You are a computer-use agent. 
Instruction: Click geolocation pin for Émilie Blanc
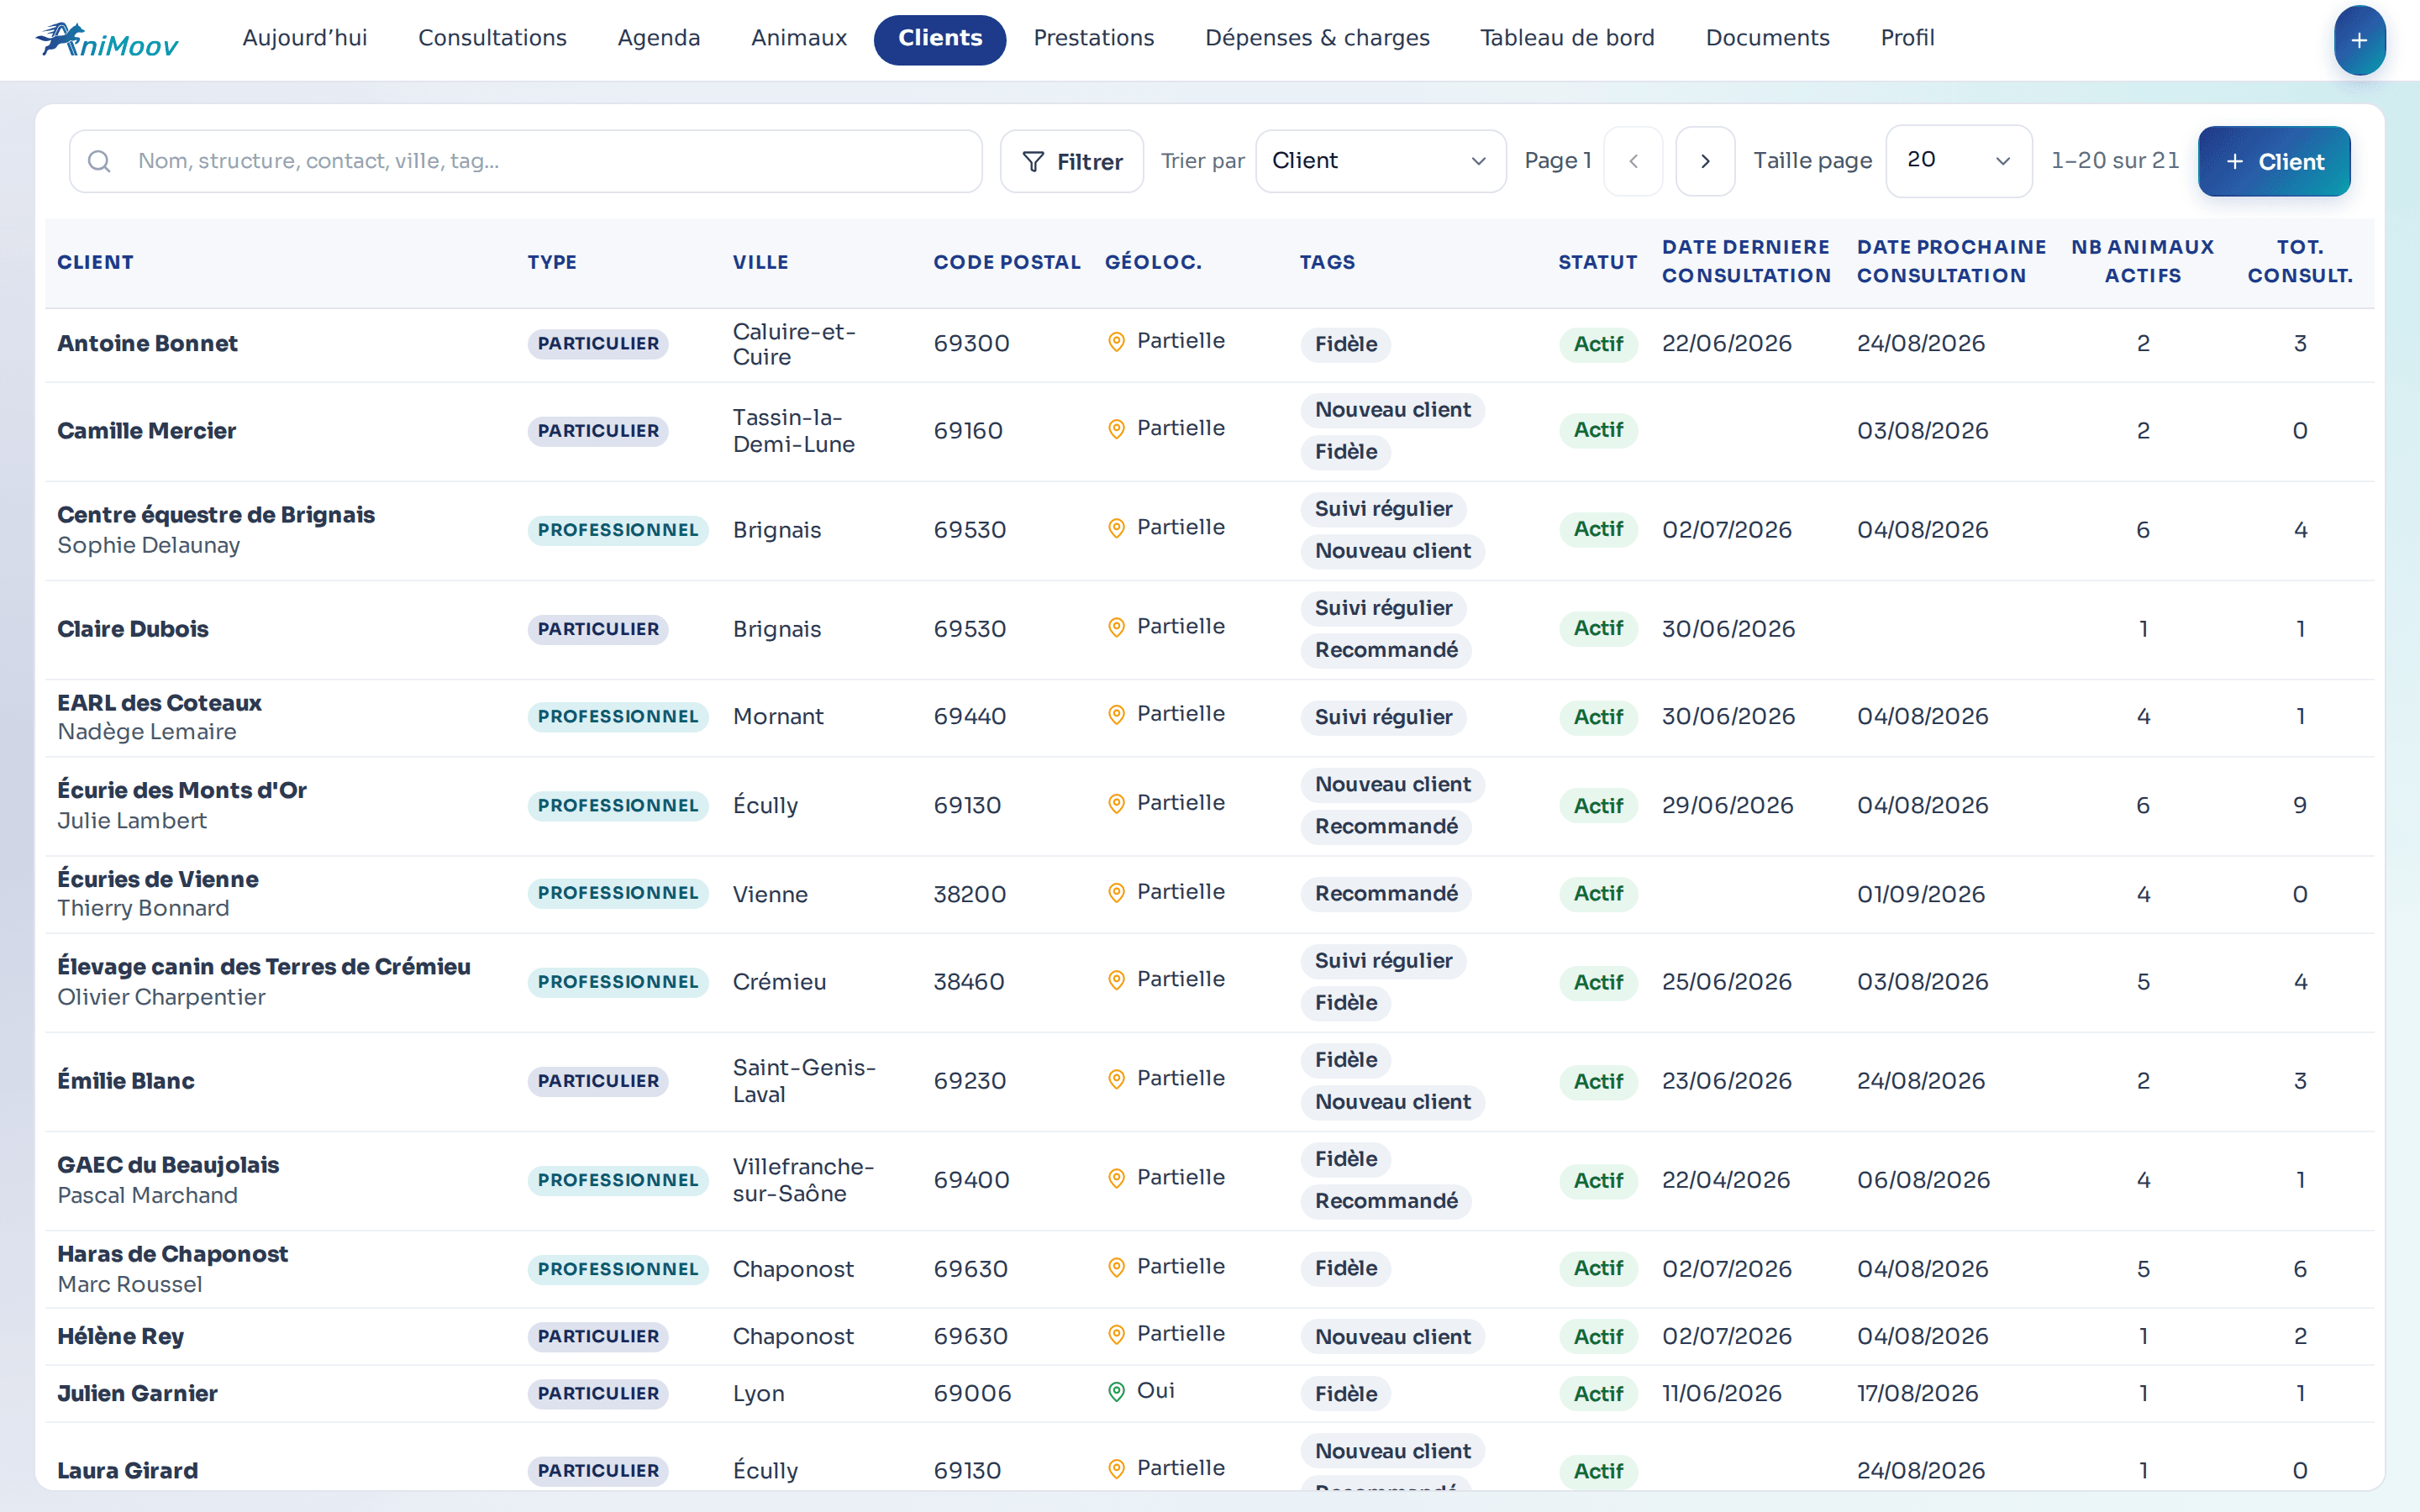[1117, 1078]
